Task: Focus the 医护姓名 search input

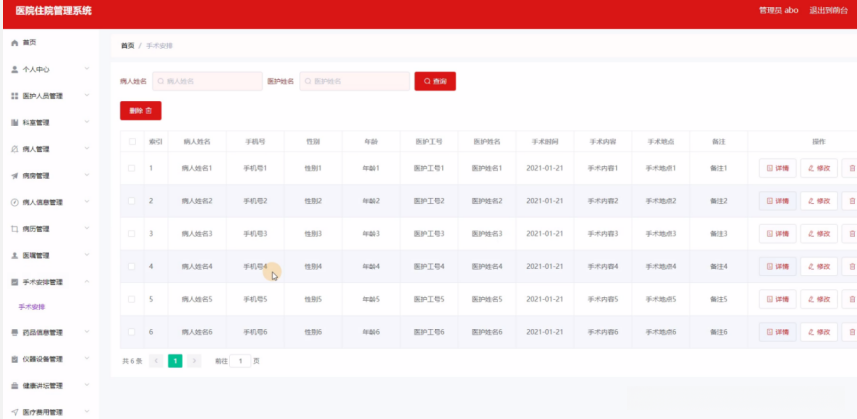Action: [x=355, y=81]
